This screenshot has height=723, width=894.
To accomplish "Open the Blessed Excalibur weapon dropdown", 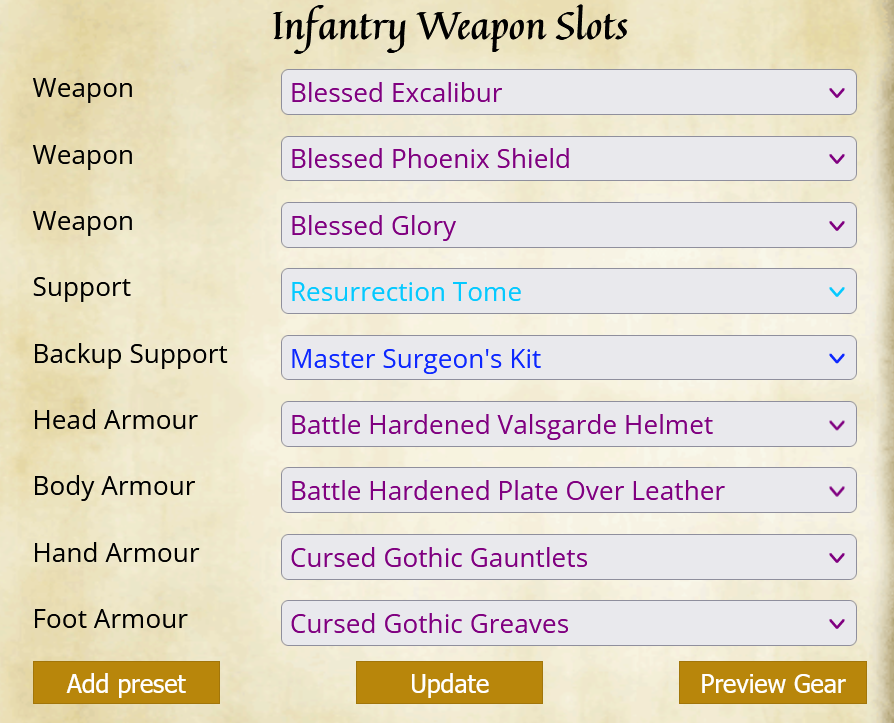I will (x=568, y=92).
